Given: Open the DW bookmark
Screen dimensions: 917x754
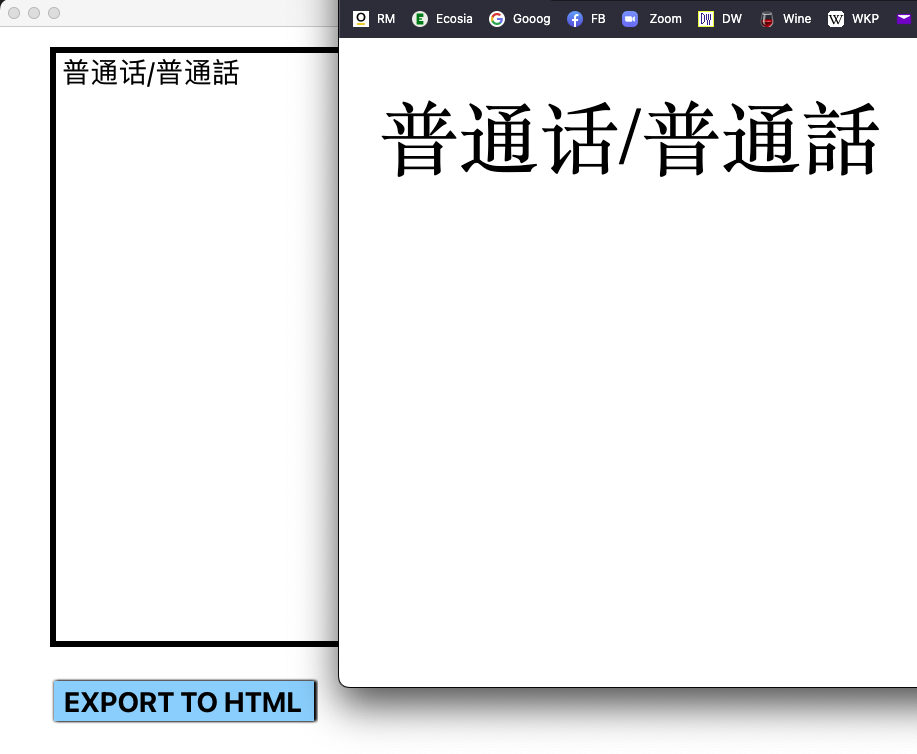Looking at the screenshot, I should [x=720, y=19].
